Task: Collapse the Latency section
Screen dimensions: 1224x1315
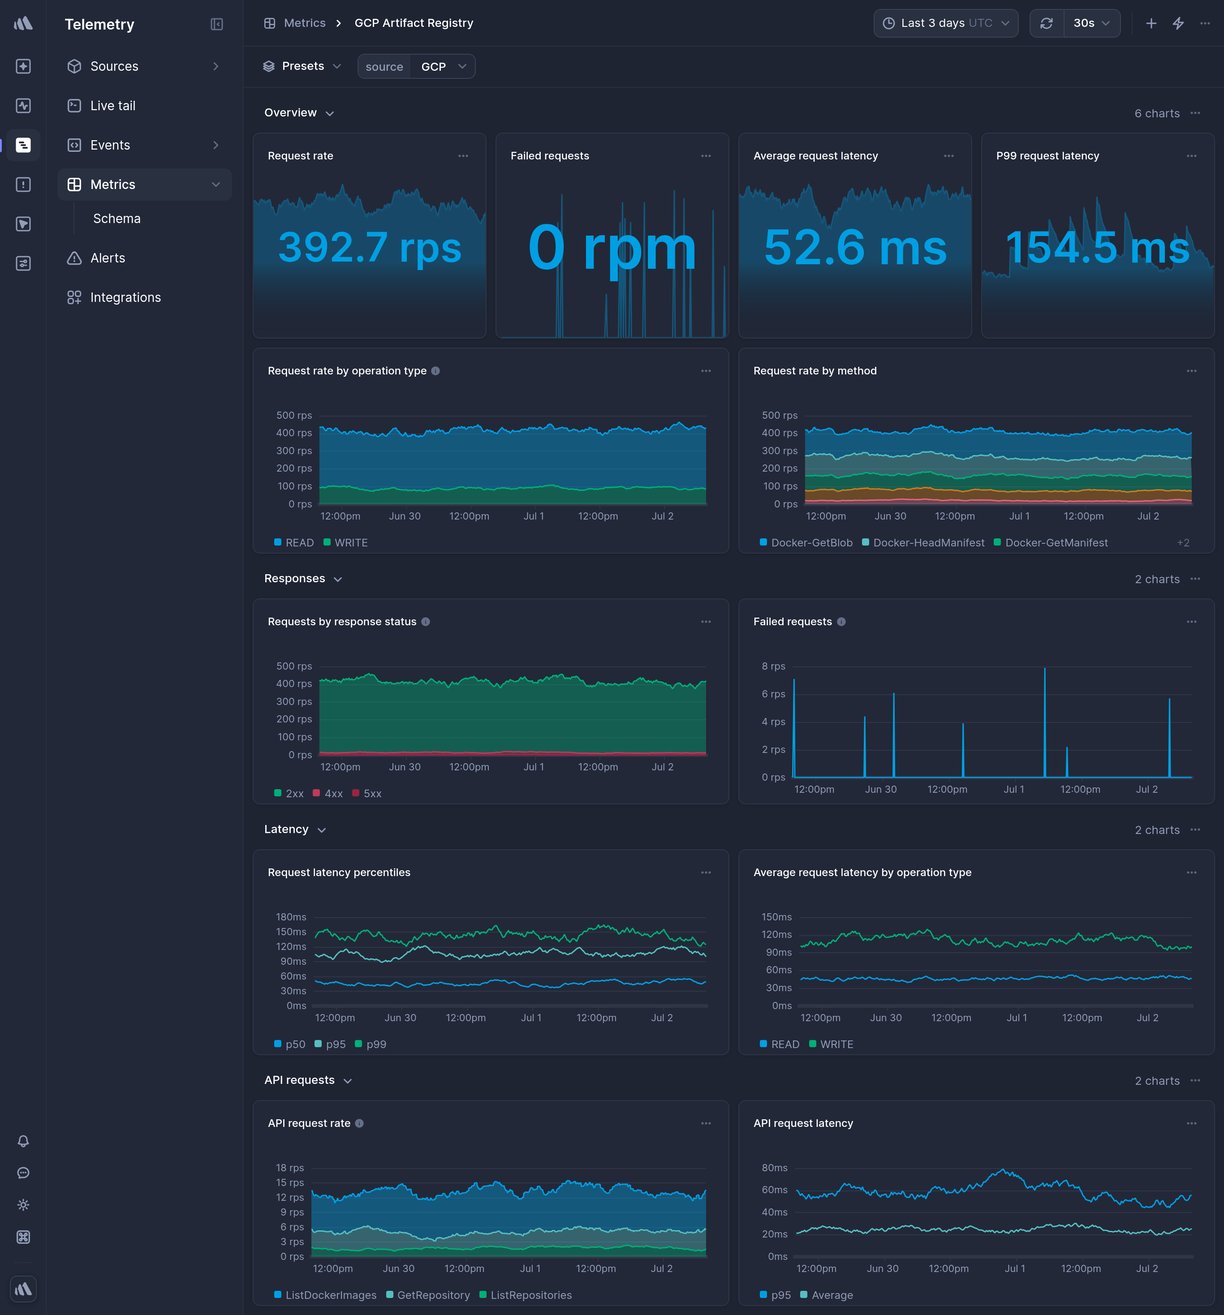Action: pyautogui.click(x=295, y=830)
